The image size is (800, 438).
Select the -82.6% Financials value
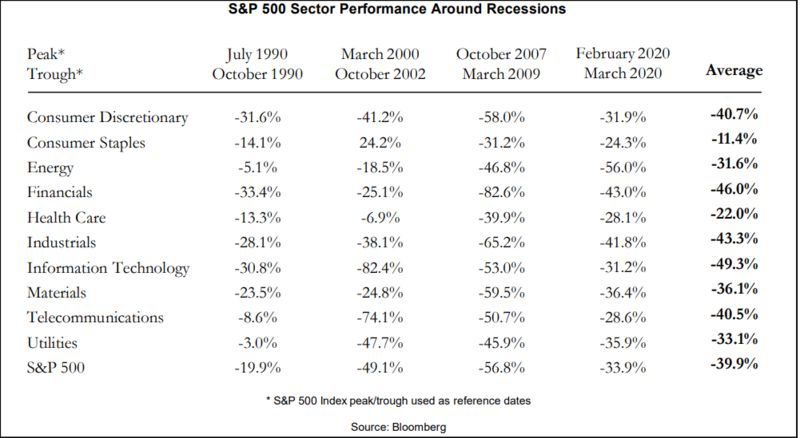[500, 189]
